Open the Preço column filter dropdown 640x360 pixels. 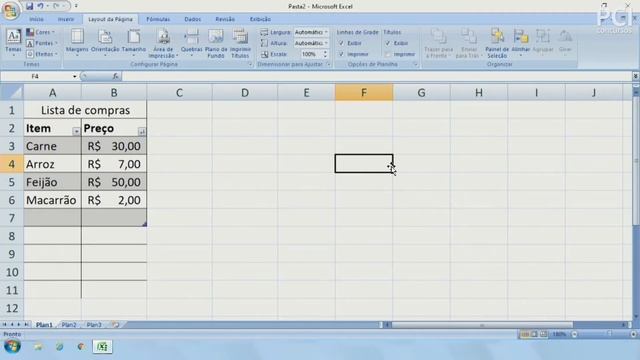pos(141,131)
